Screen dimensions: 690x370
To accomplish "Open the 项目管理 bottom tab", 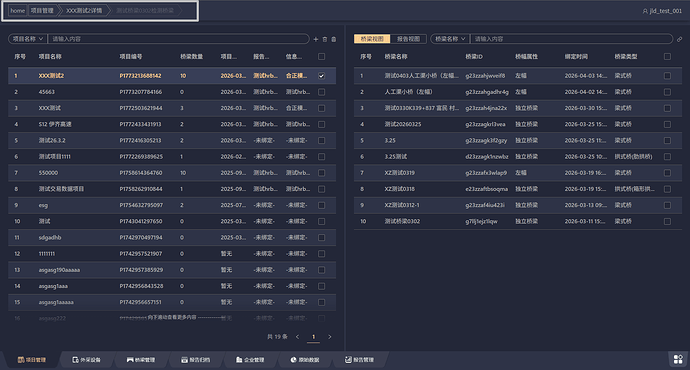I will (x=32, y=360).
